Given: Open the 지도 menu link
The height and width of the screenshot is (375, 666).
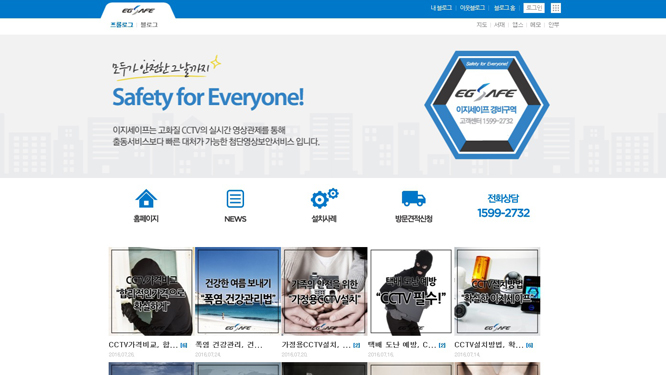Looking at the screenshot, I should (482, 25).
